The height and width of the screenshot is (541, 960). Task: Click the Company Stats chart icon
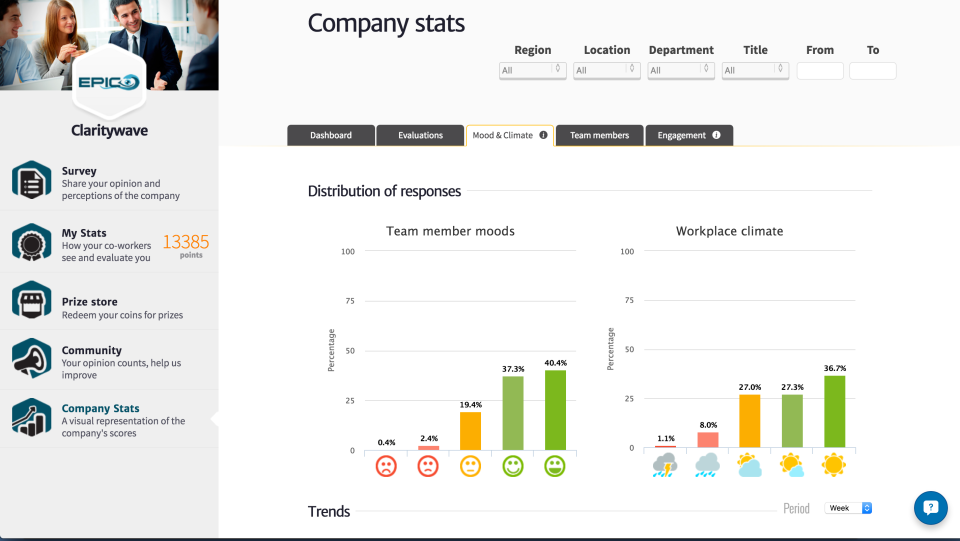31,416
